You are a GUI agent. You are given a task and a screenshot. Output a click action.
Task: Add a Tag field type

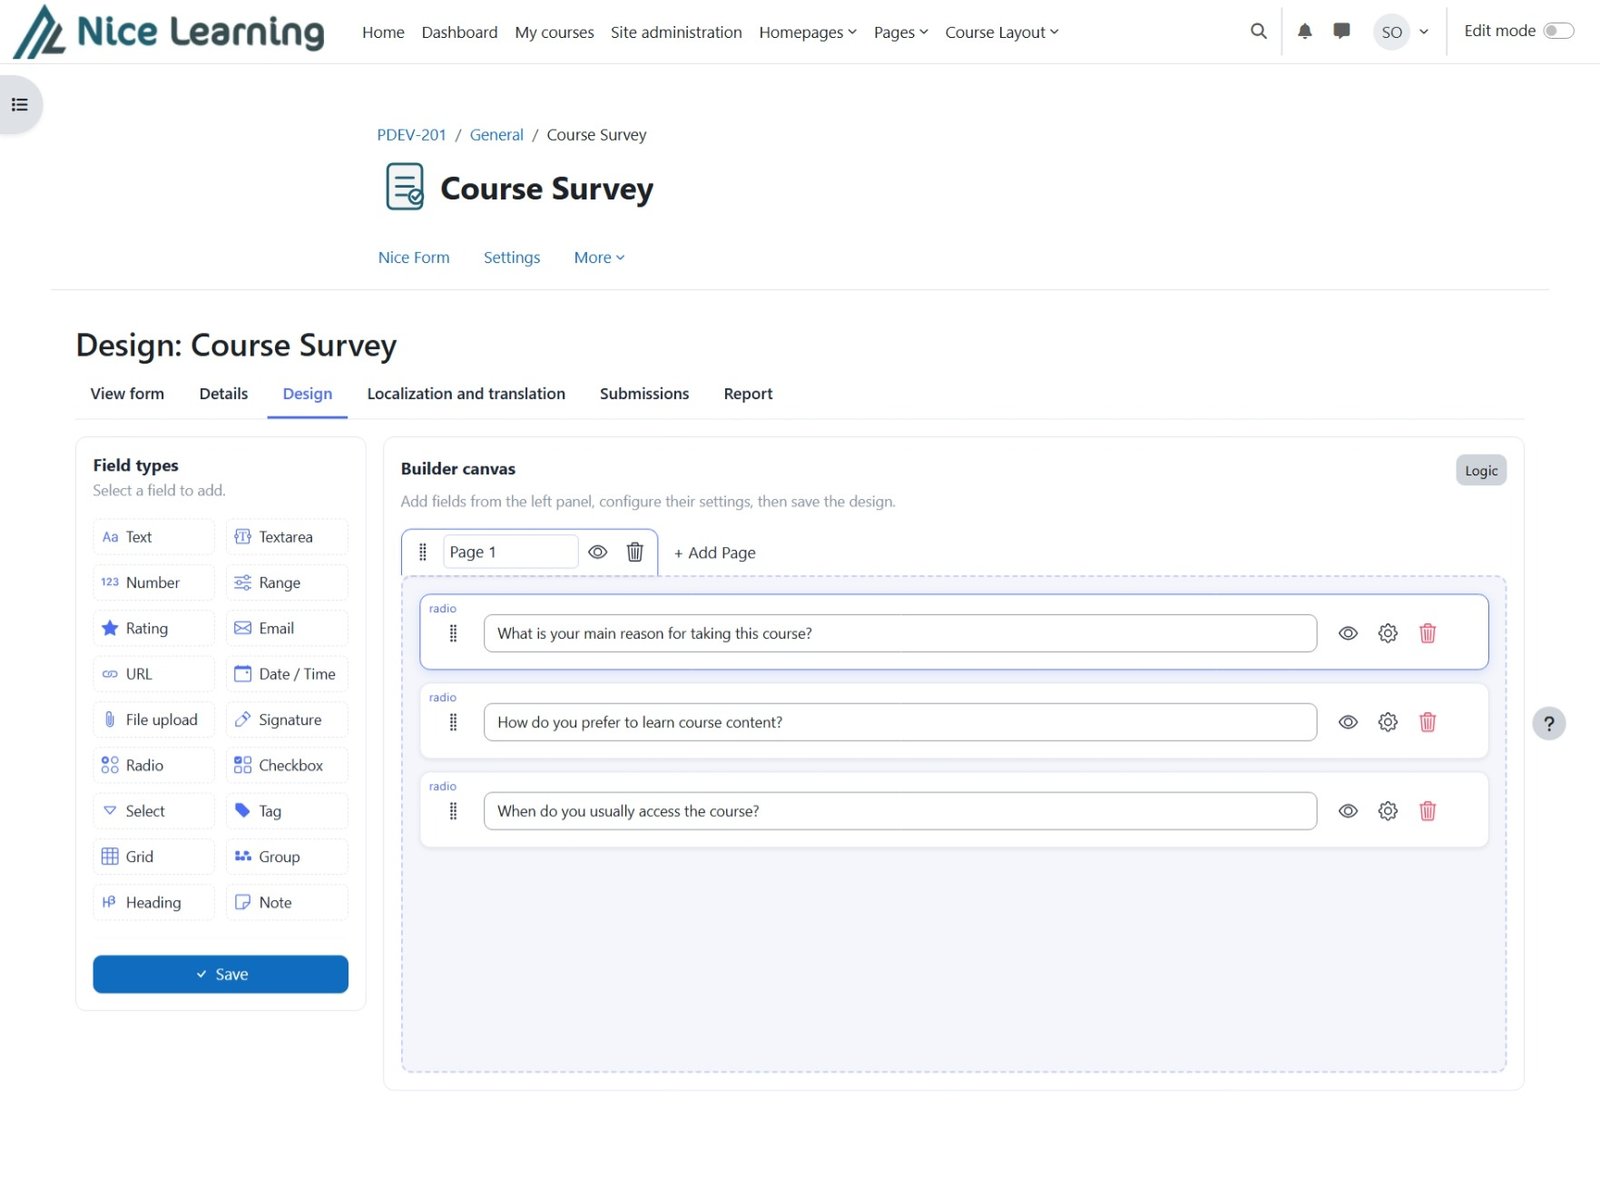287,811
